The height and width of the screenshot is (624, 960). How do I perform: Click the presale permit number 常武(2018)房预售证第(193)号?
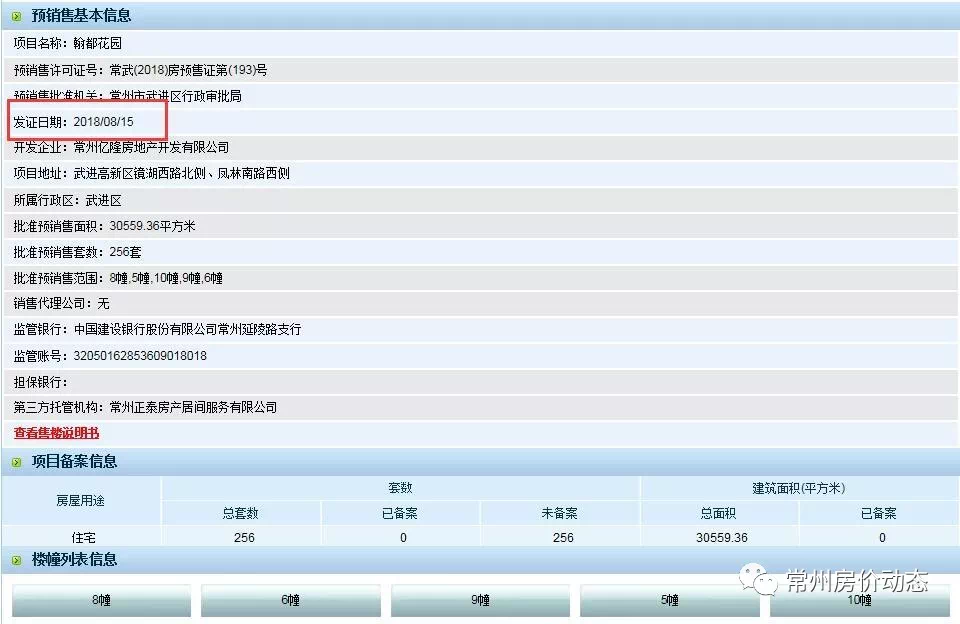[x=188, y=70]
